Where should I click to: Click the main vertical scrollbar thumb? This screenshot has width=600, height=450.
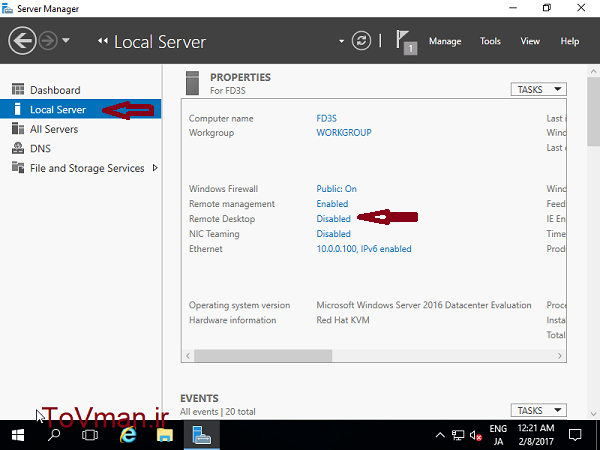click(x=593, y=111)
